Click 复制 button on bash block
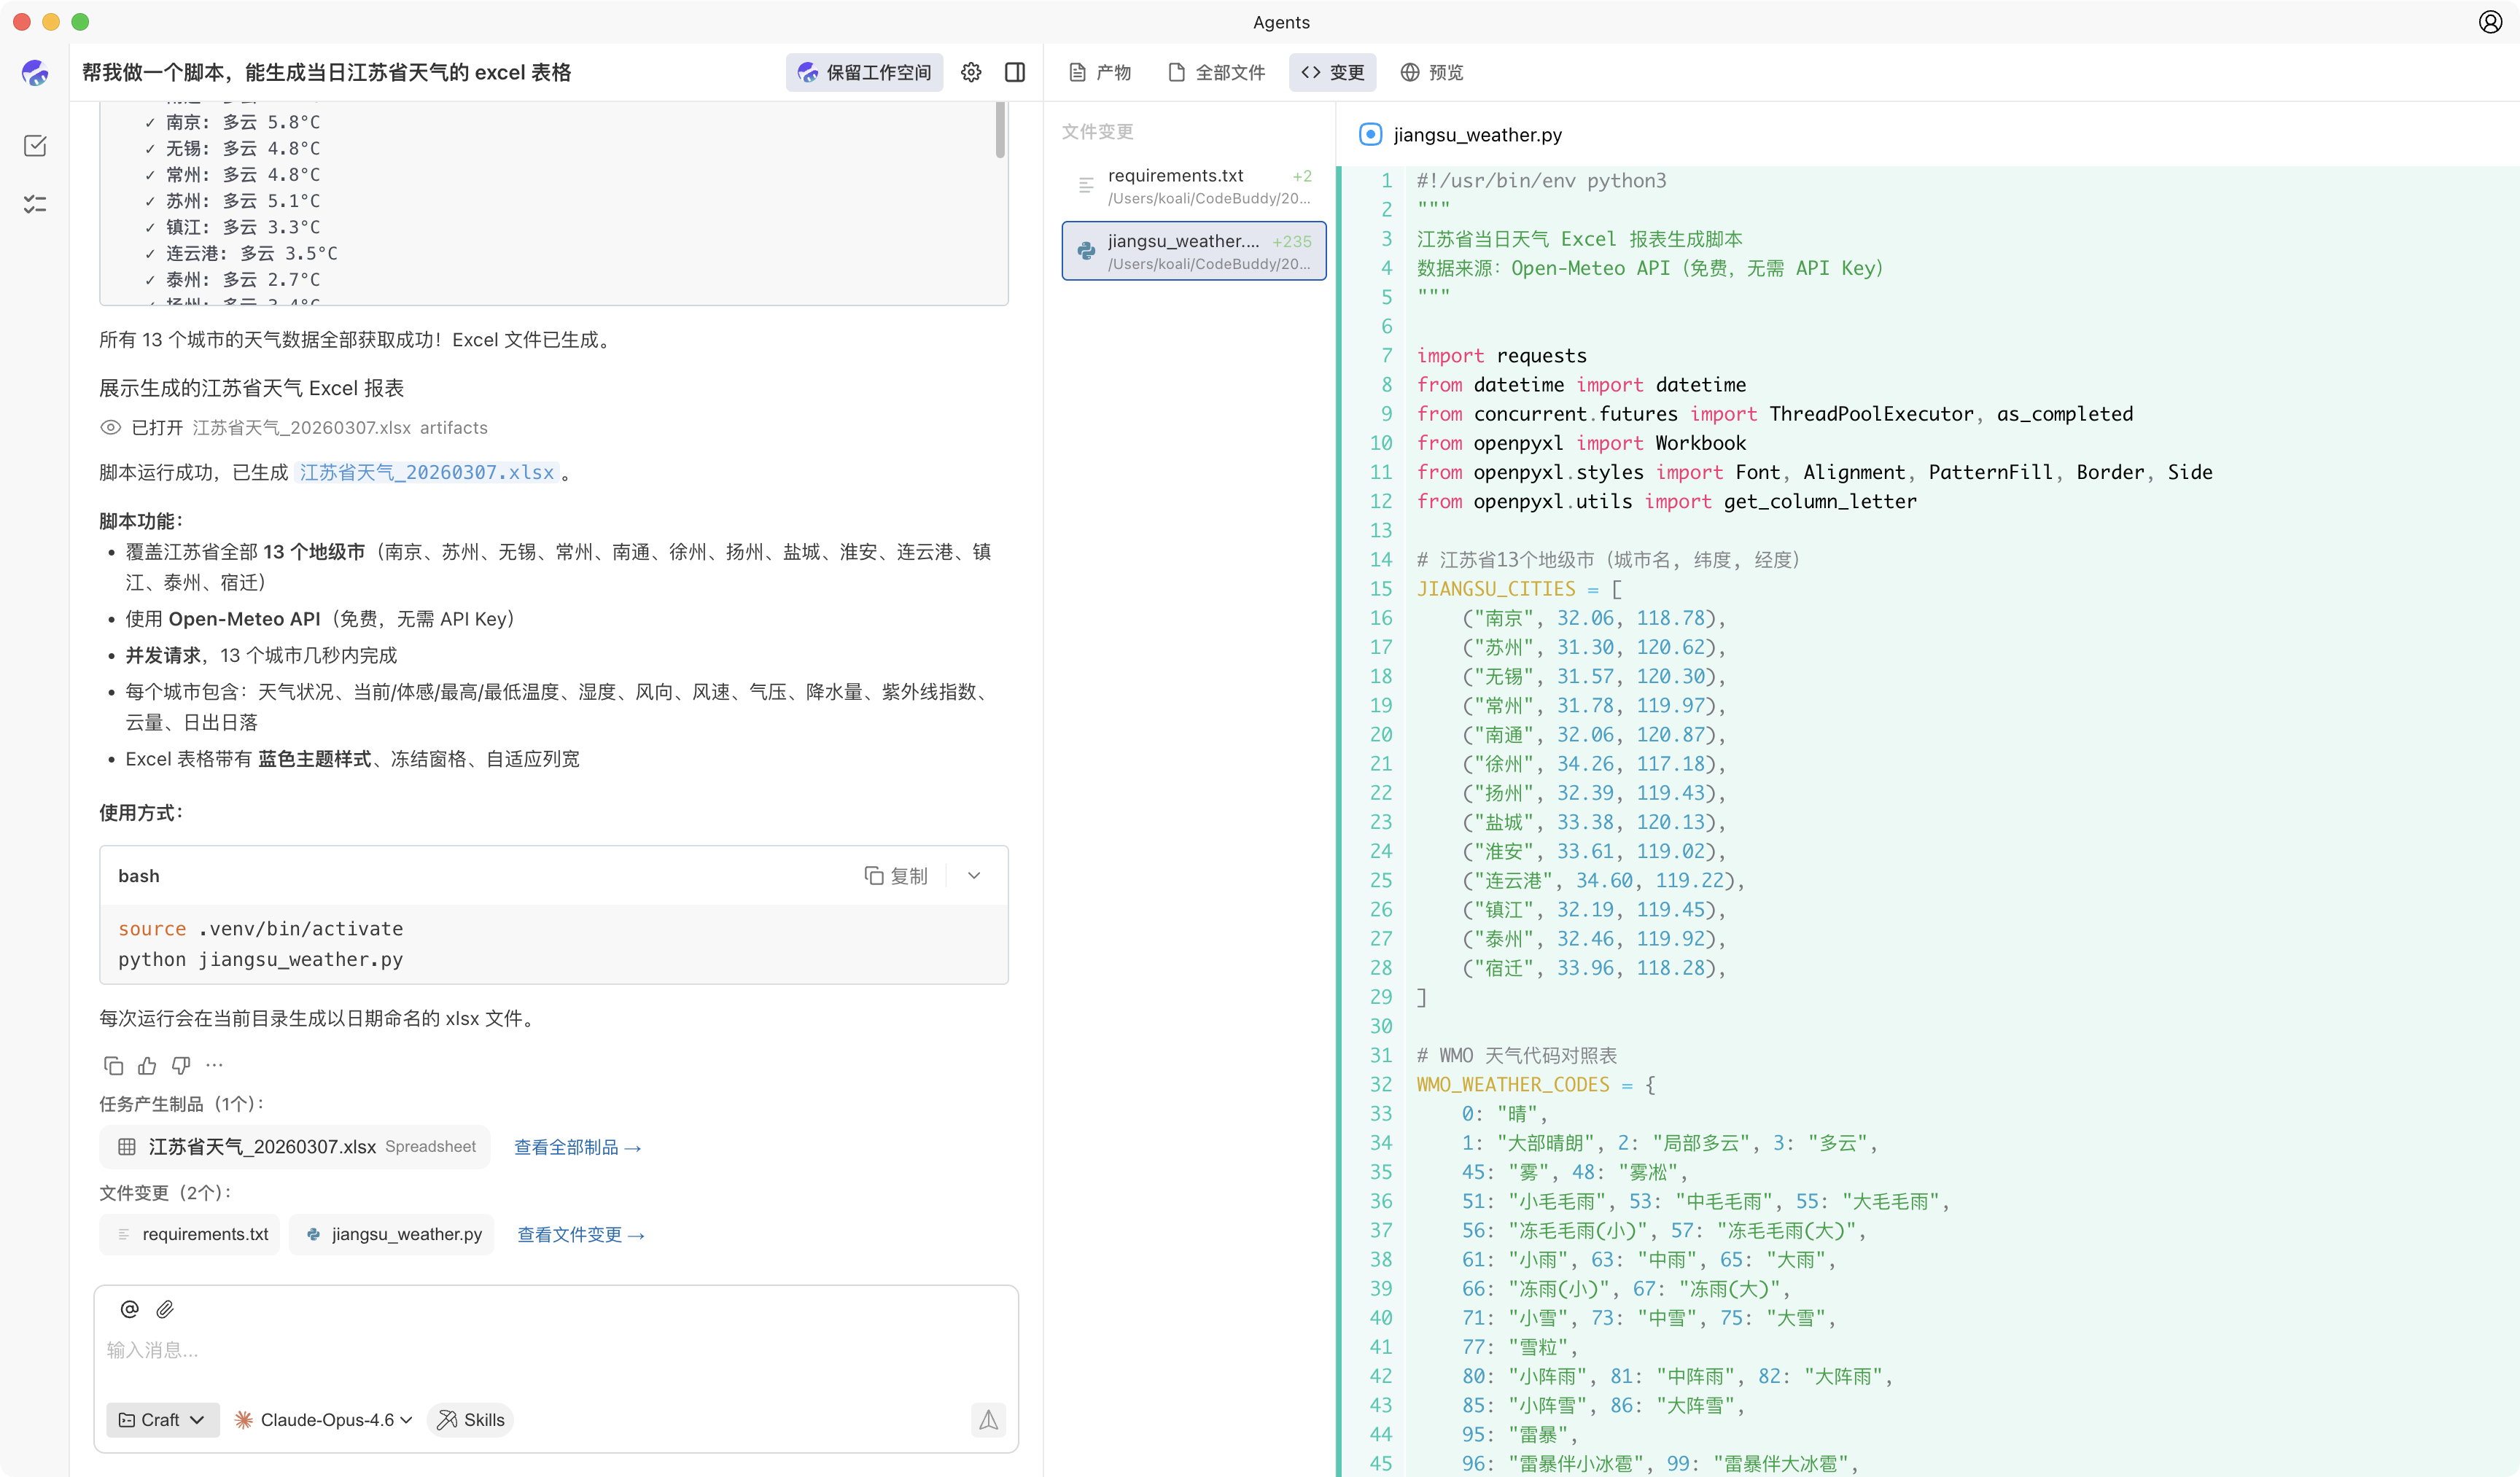 (x=896, y=876)
